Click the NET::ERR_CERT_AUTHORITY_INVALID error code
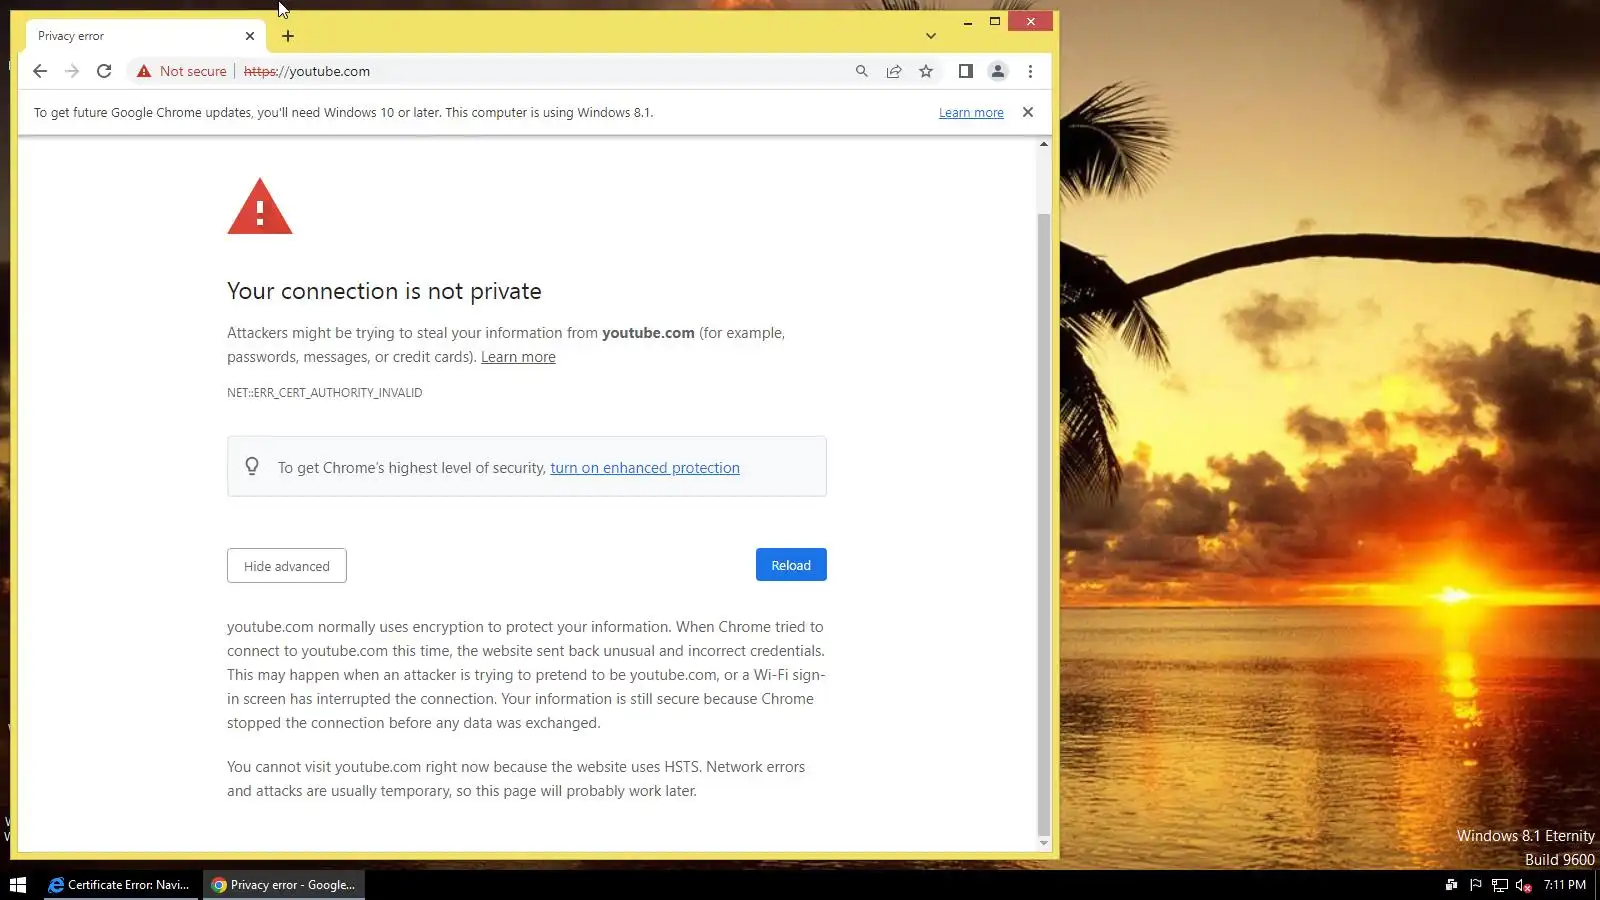 click(325, 393)
